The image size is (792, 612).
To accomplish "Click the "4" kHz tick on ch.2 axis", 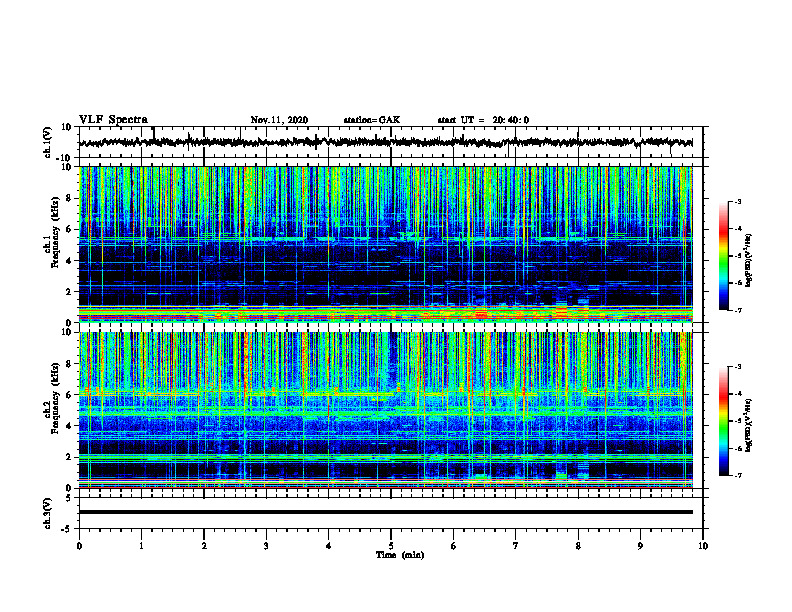I will coord(69,426).
